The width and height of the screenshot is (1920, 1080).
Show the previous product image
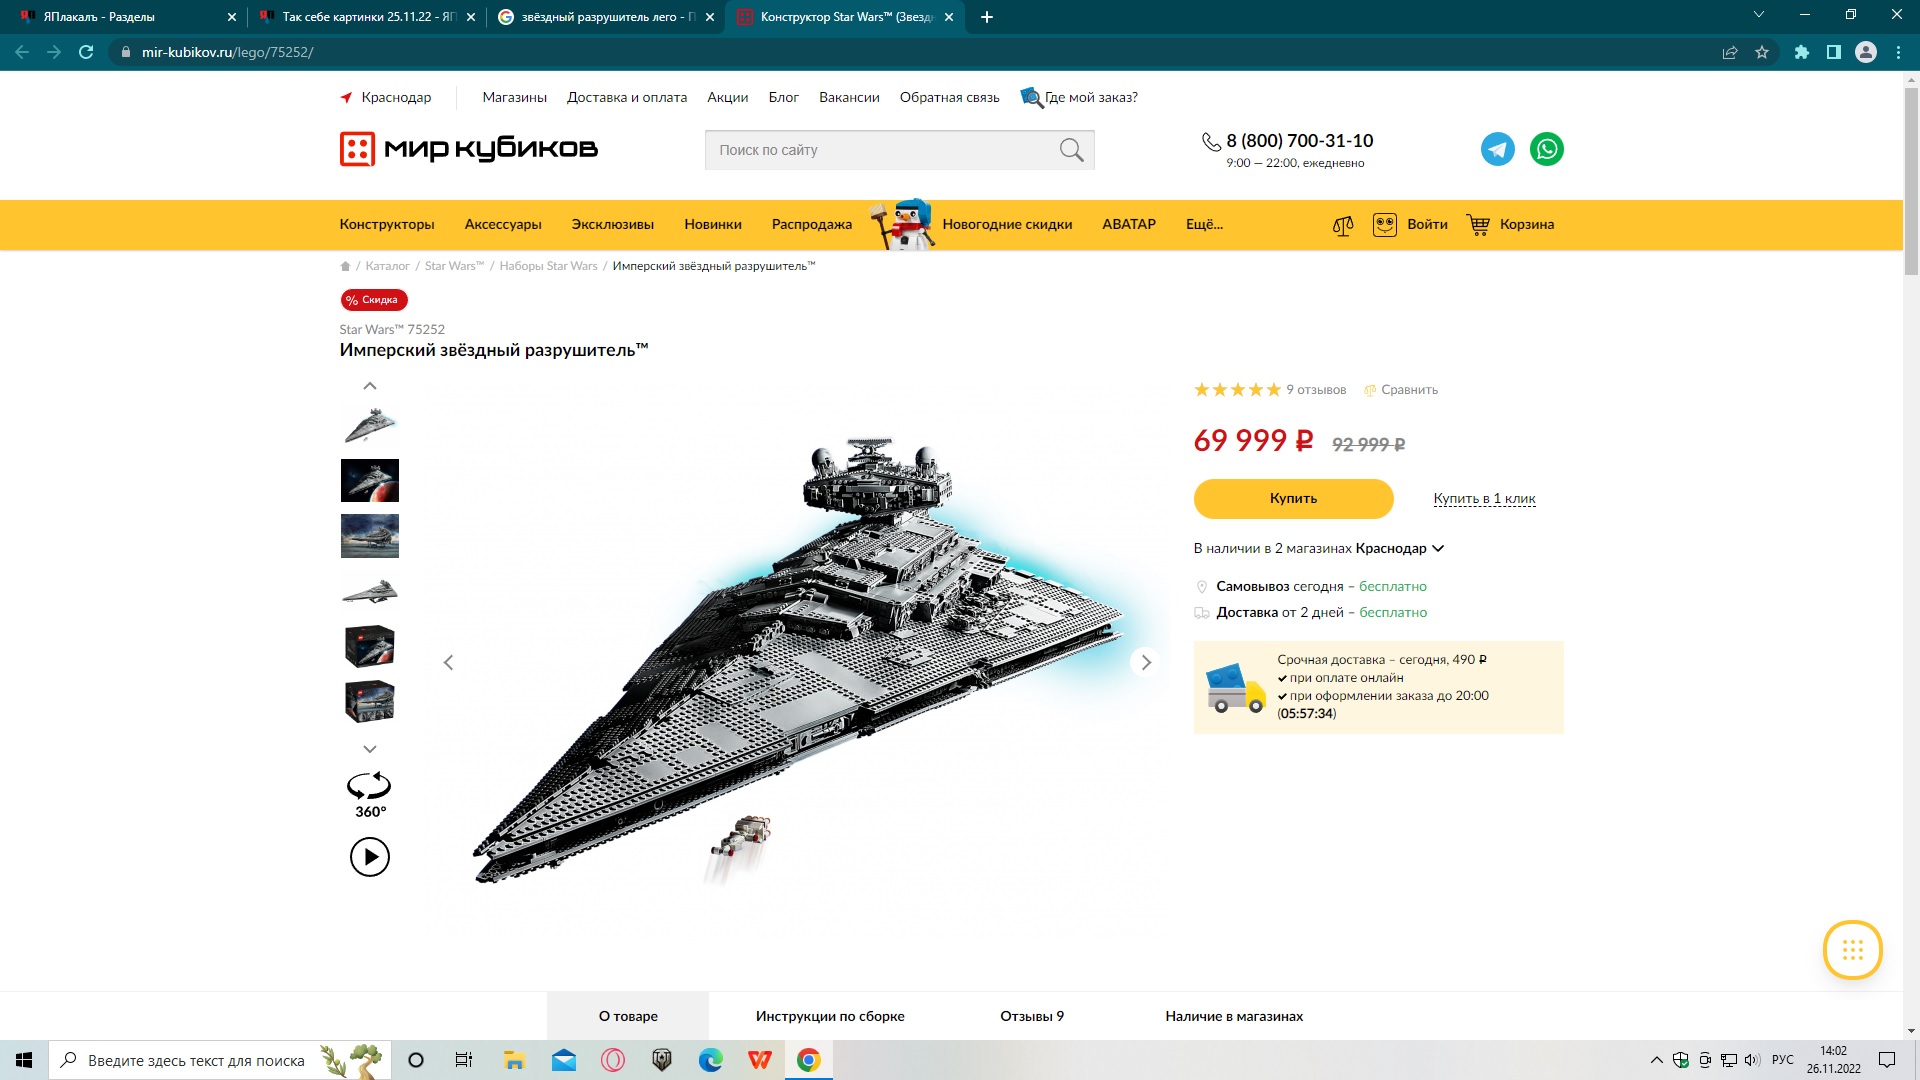coord(449,663)
